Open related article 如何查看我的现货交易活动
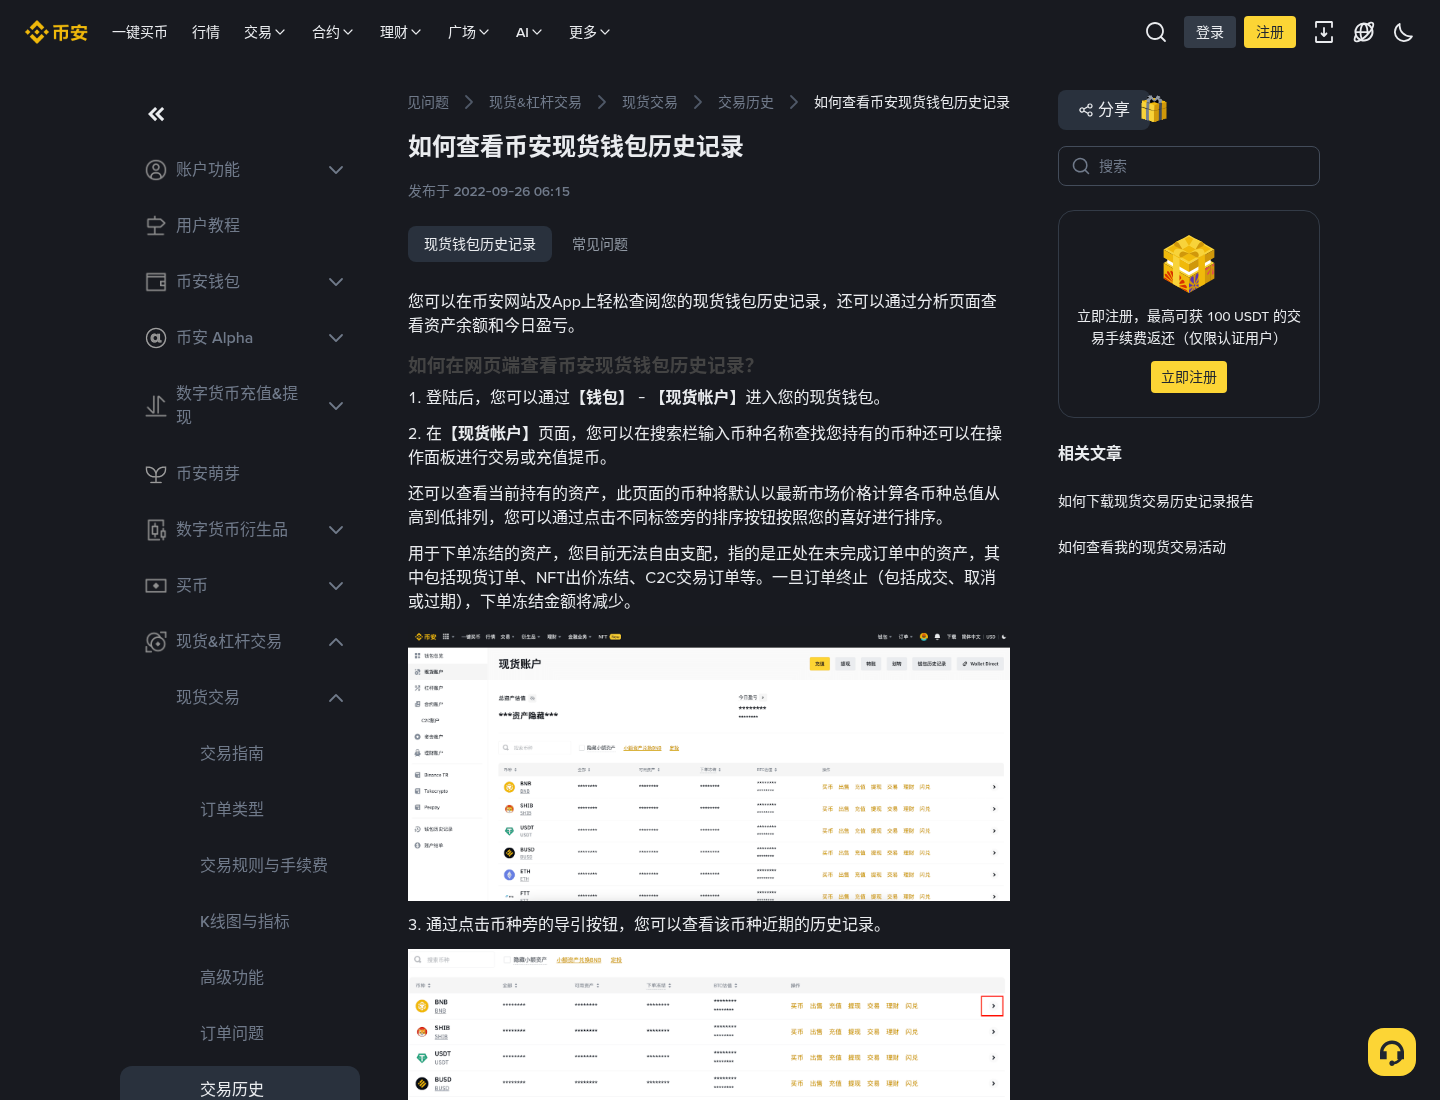Viewport: 1440px width, 1100px height. point(1142,547)
